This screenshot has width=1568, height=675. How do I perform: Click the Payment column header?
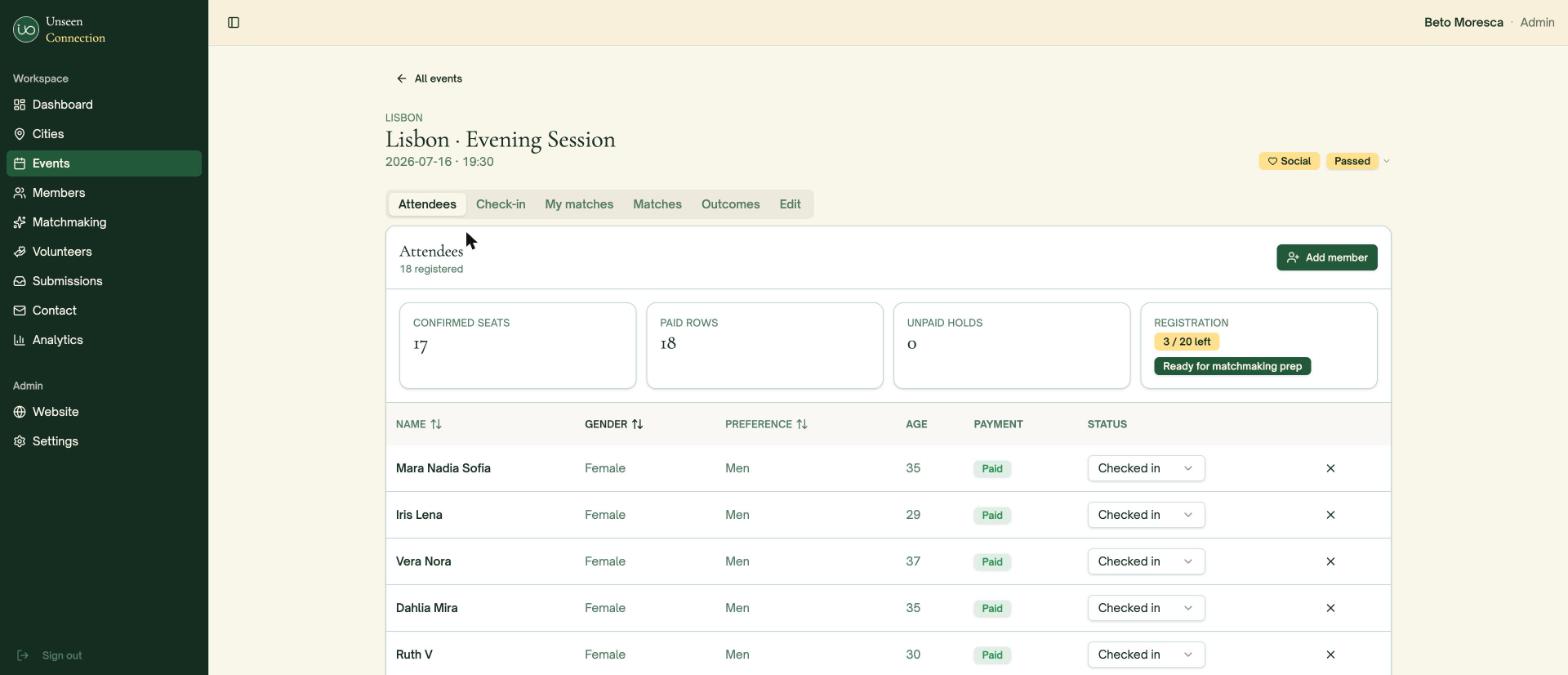pos(998,424)
